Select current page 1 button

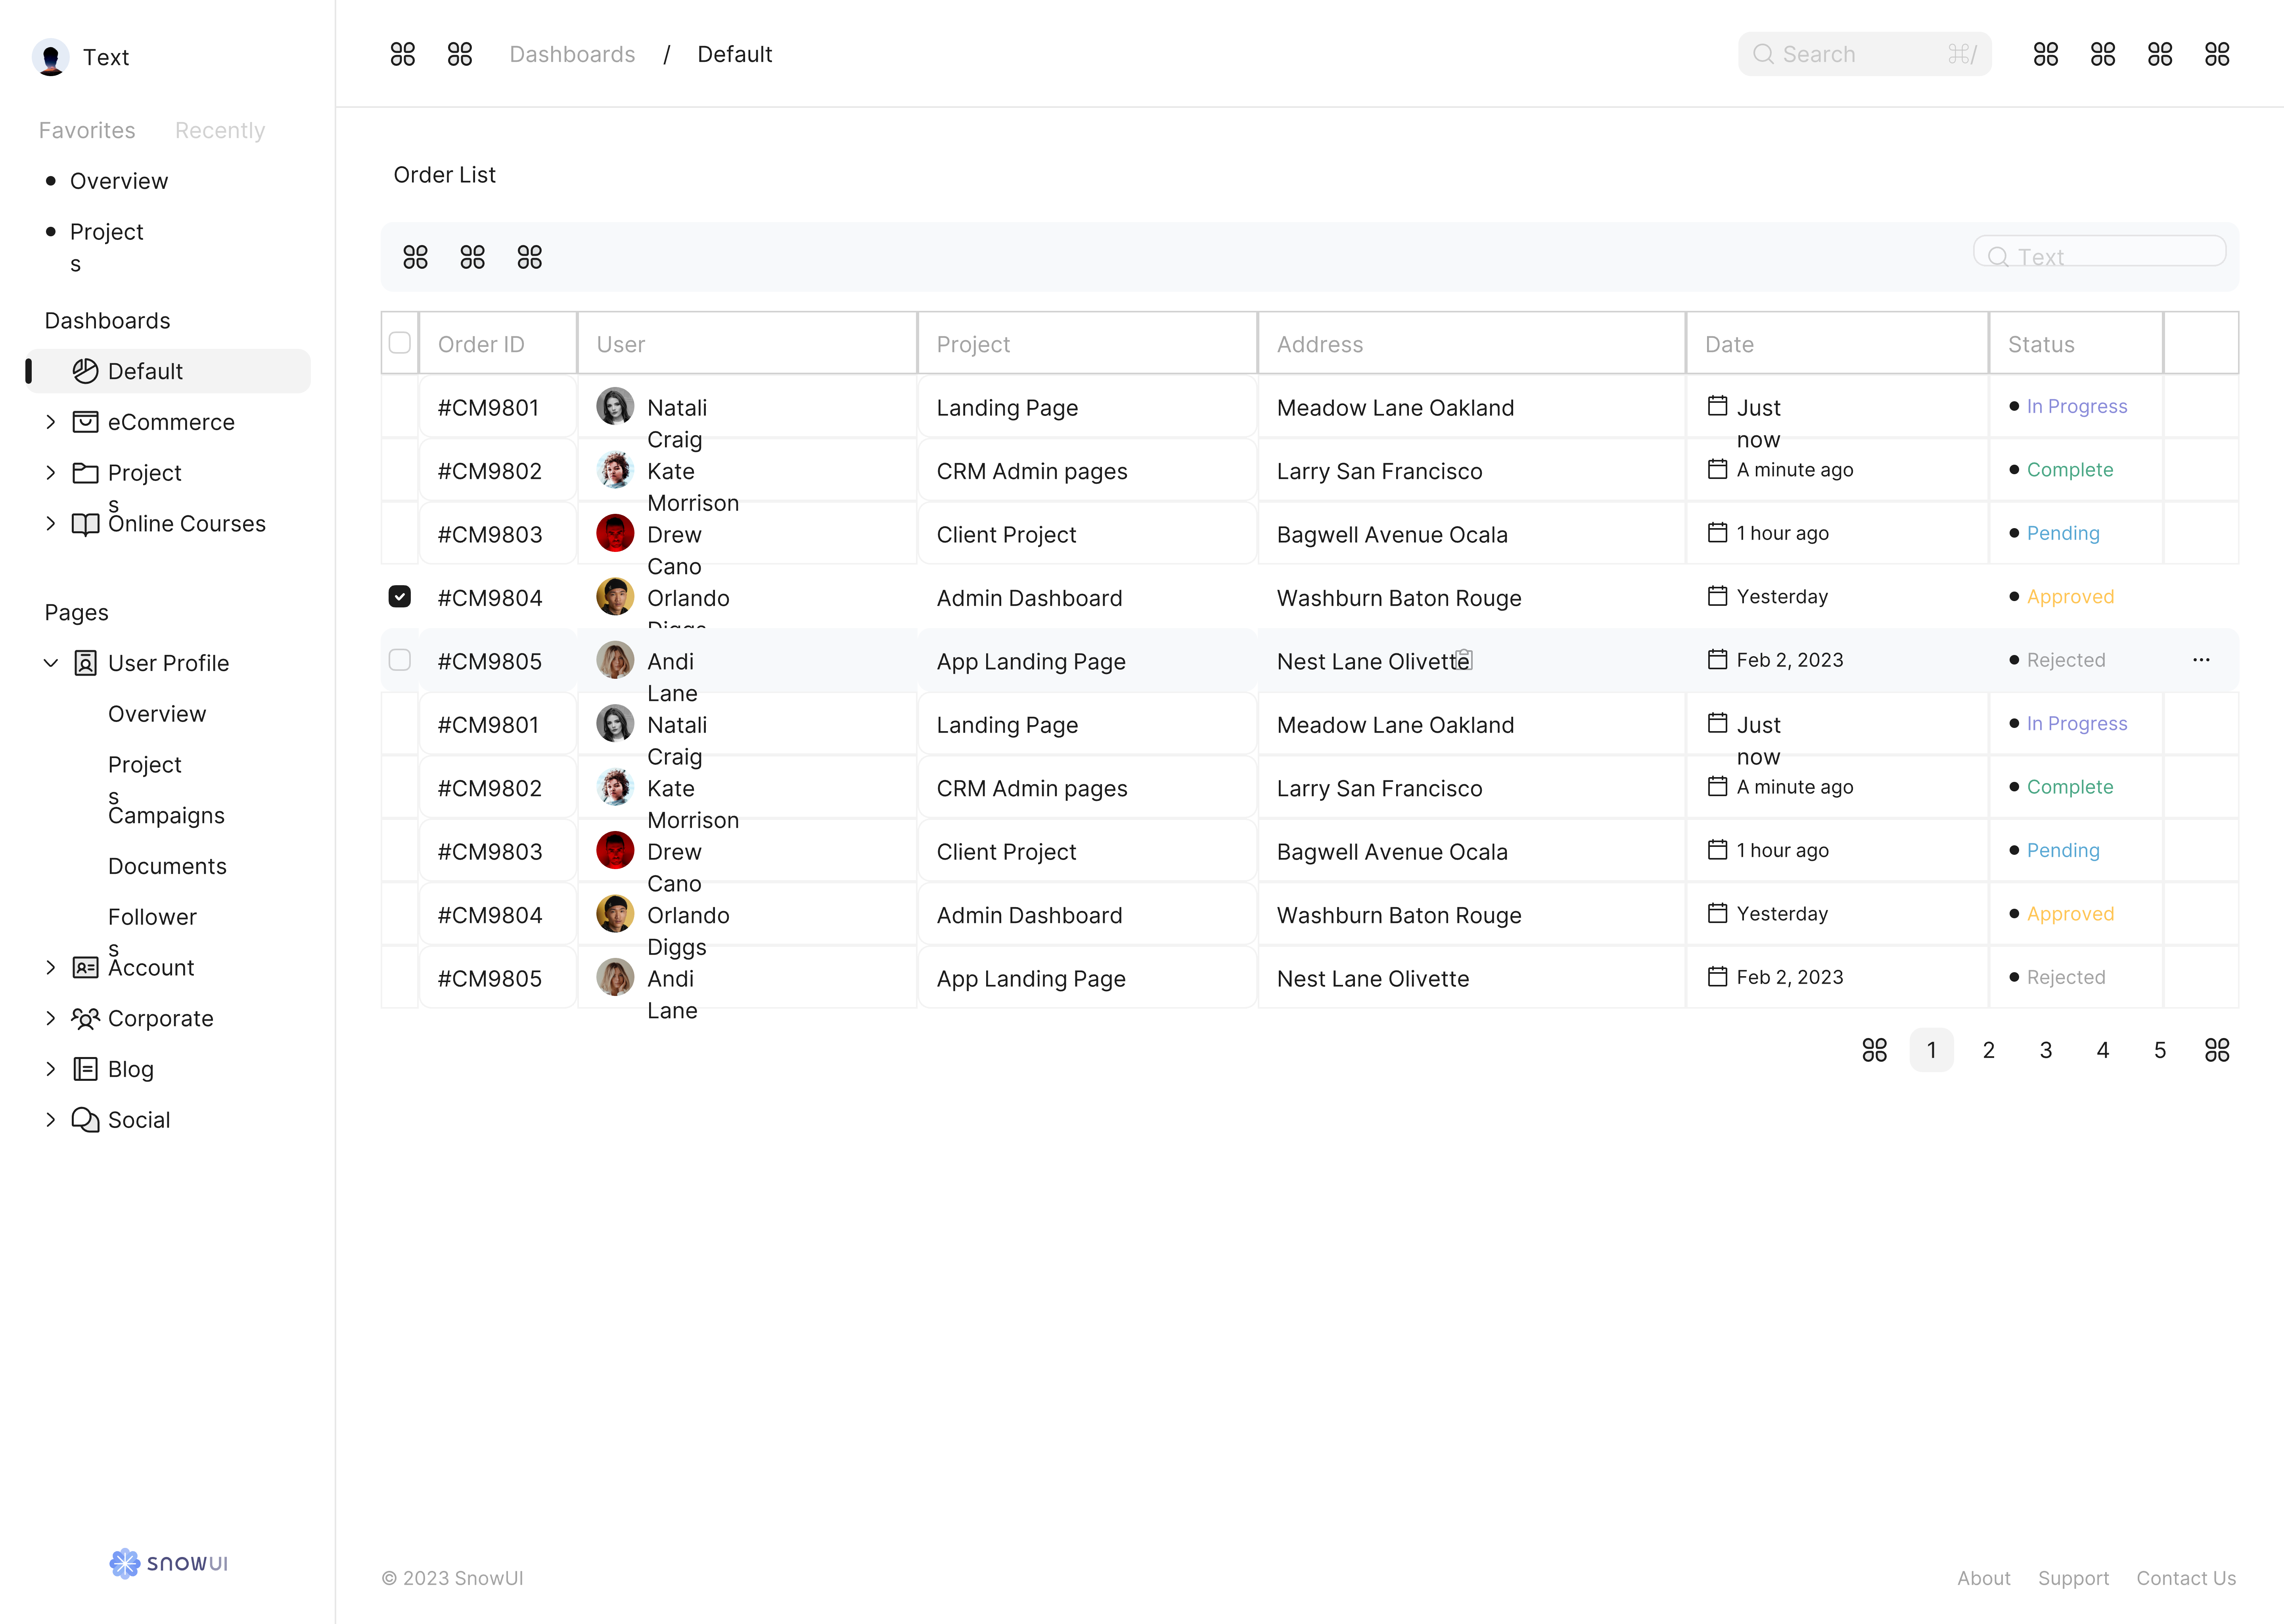(x=1932, y=1050)
